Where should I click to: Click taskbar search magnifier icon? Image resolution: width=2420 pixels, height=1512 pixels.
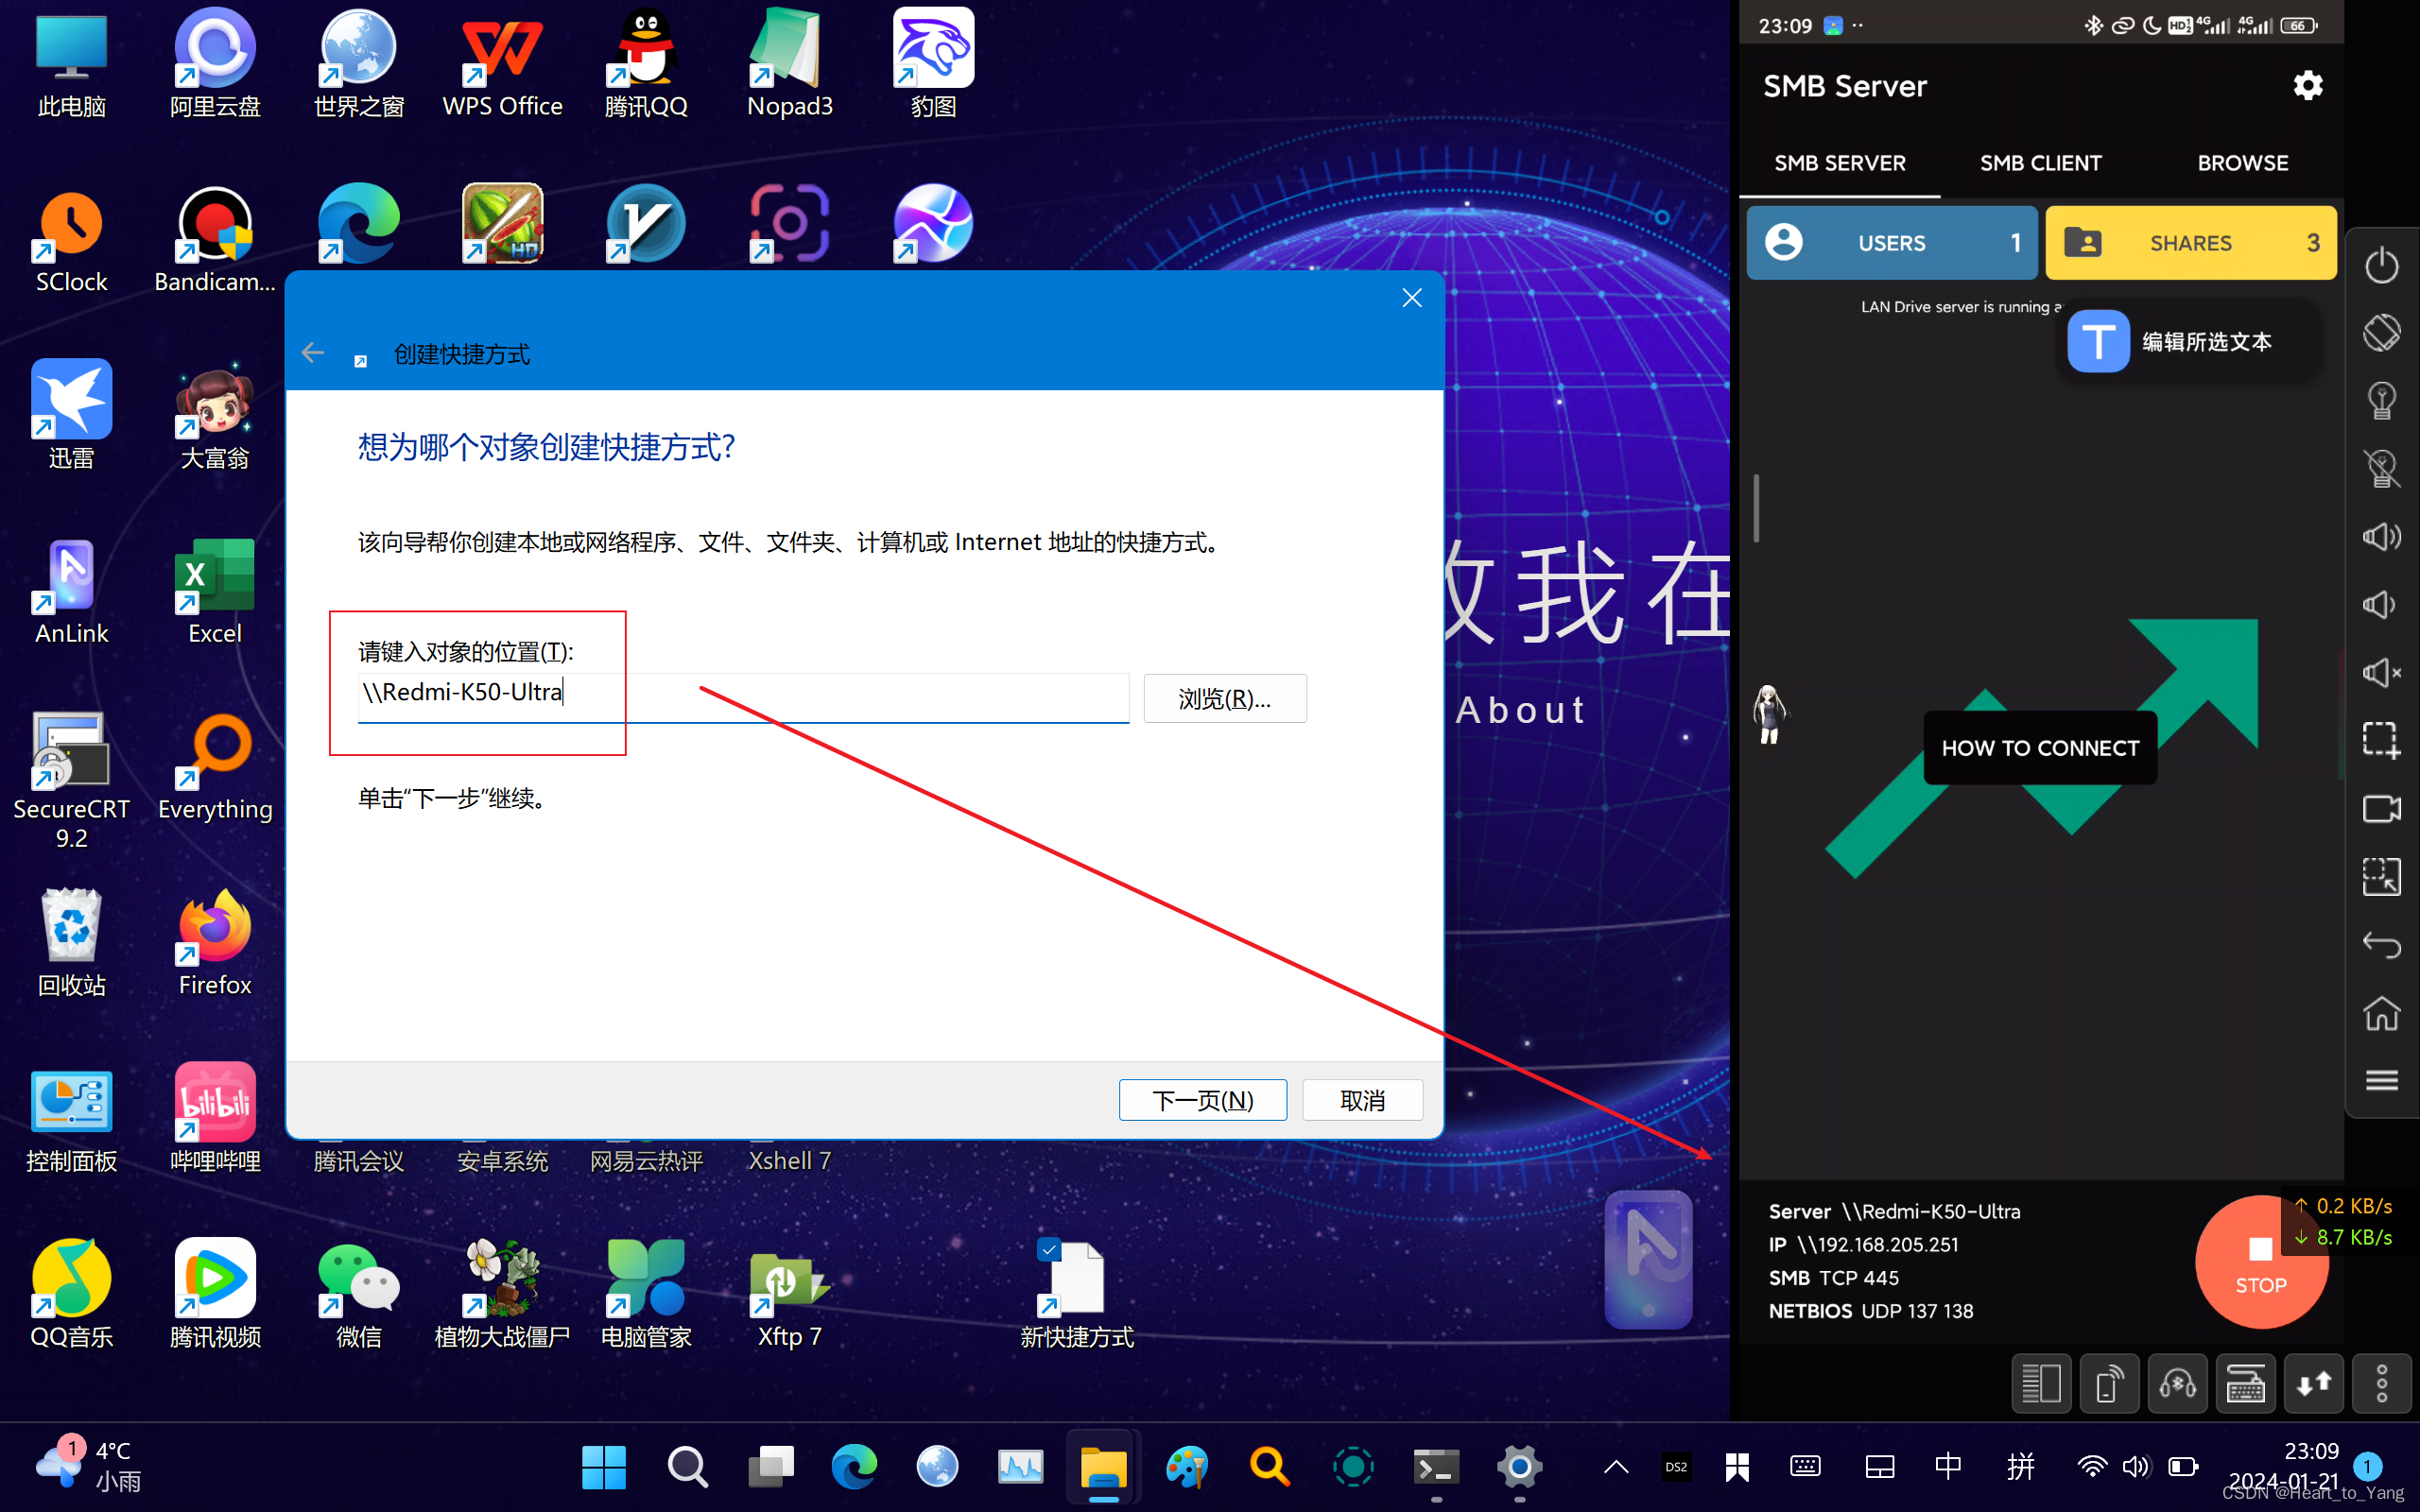point(687,1467)
